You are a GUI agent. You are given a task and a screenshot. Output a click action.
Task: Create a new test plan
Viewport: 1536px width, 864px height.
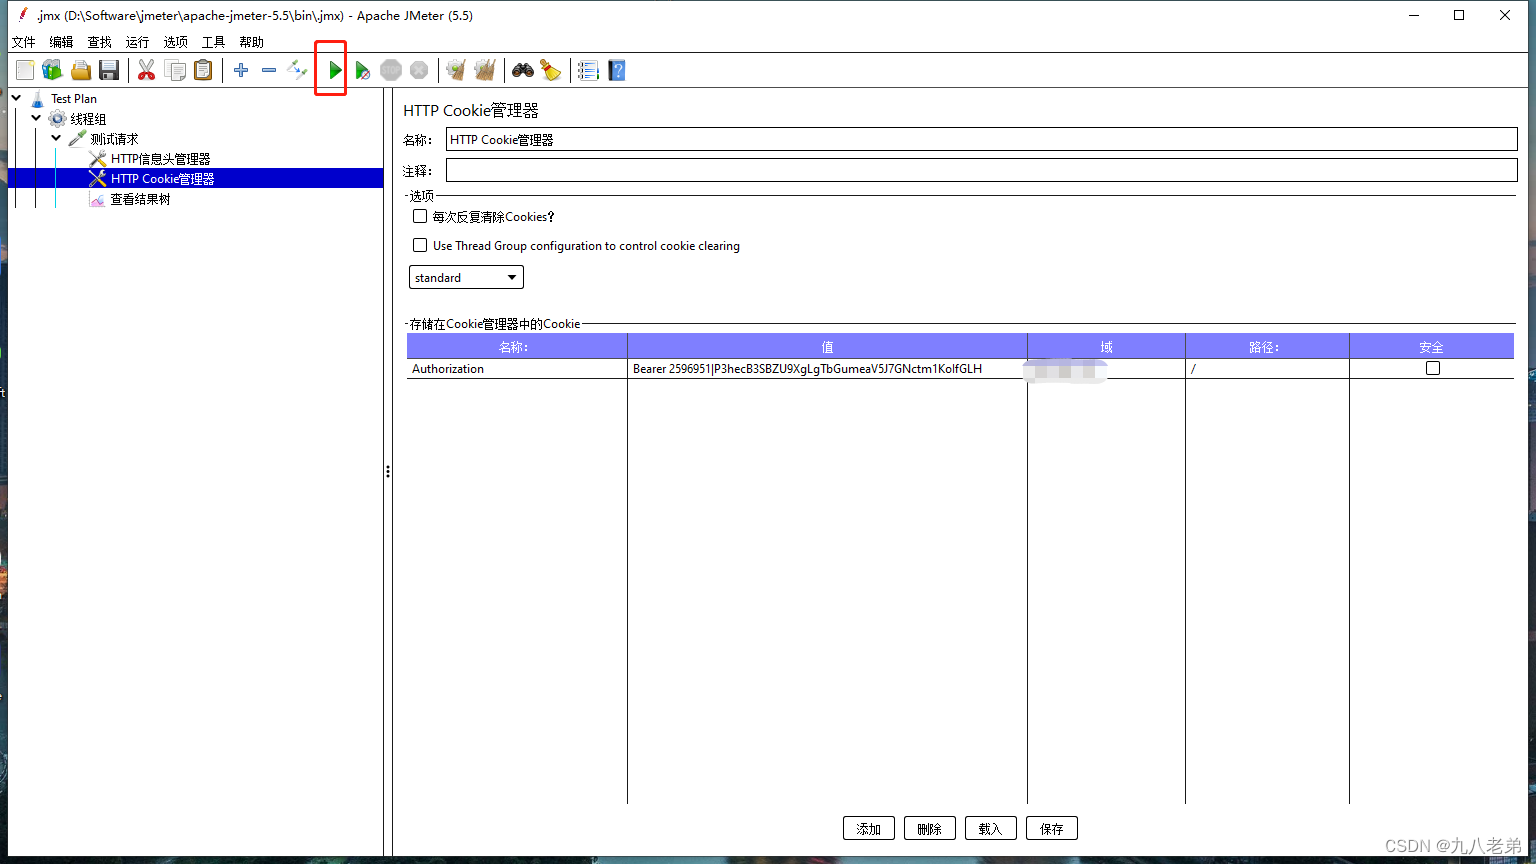pos(25,70)
